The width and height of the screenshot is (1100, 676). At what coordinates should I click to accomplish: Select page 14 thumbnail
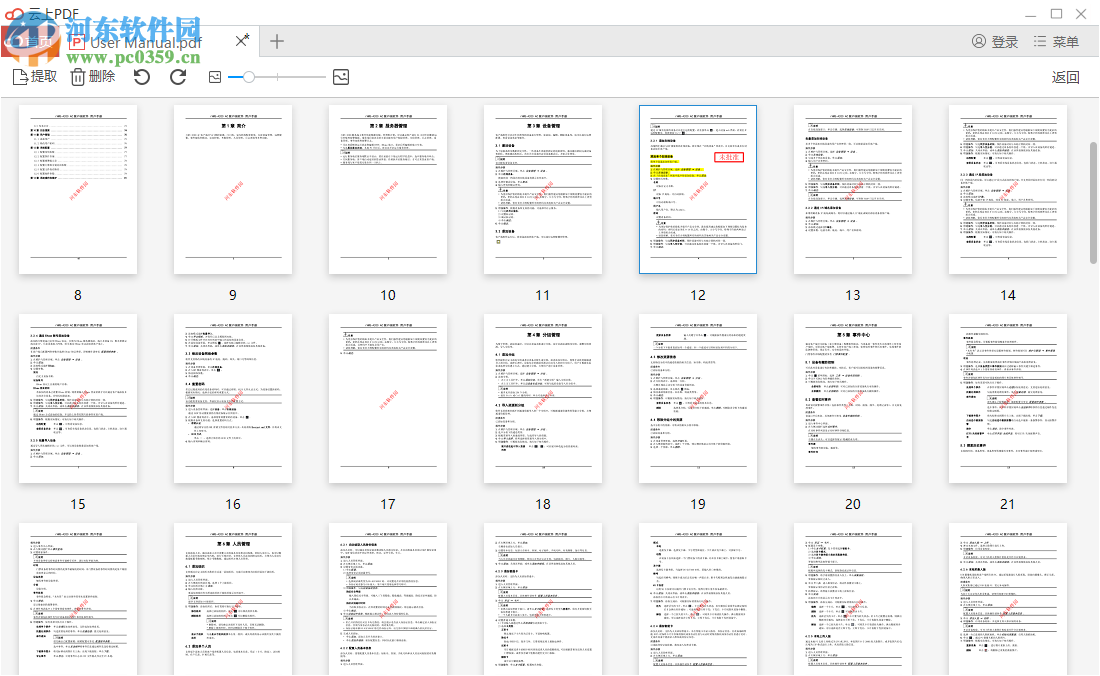pos(1008,189)
